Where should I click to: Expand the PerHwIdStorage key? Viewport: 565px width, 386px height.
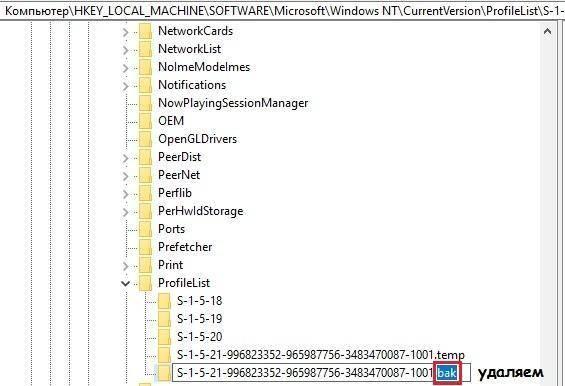point(125,212)
